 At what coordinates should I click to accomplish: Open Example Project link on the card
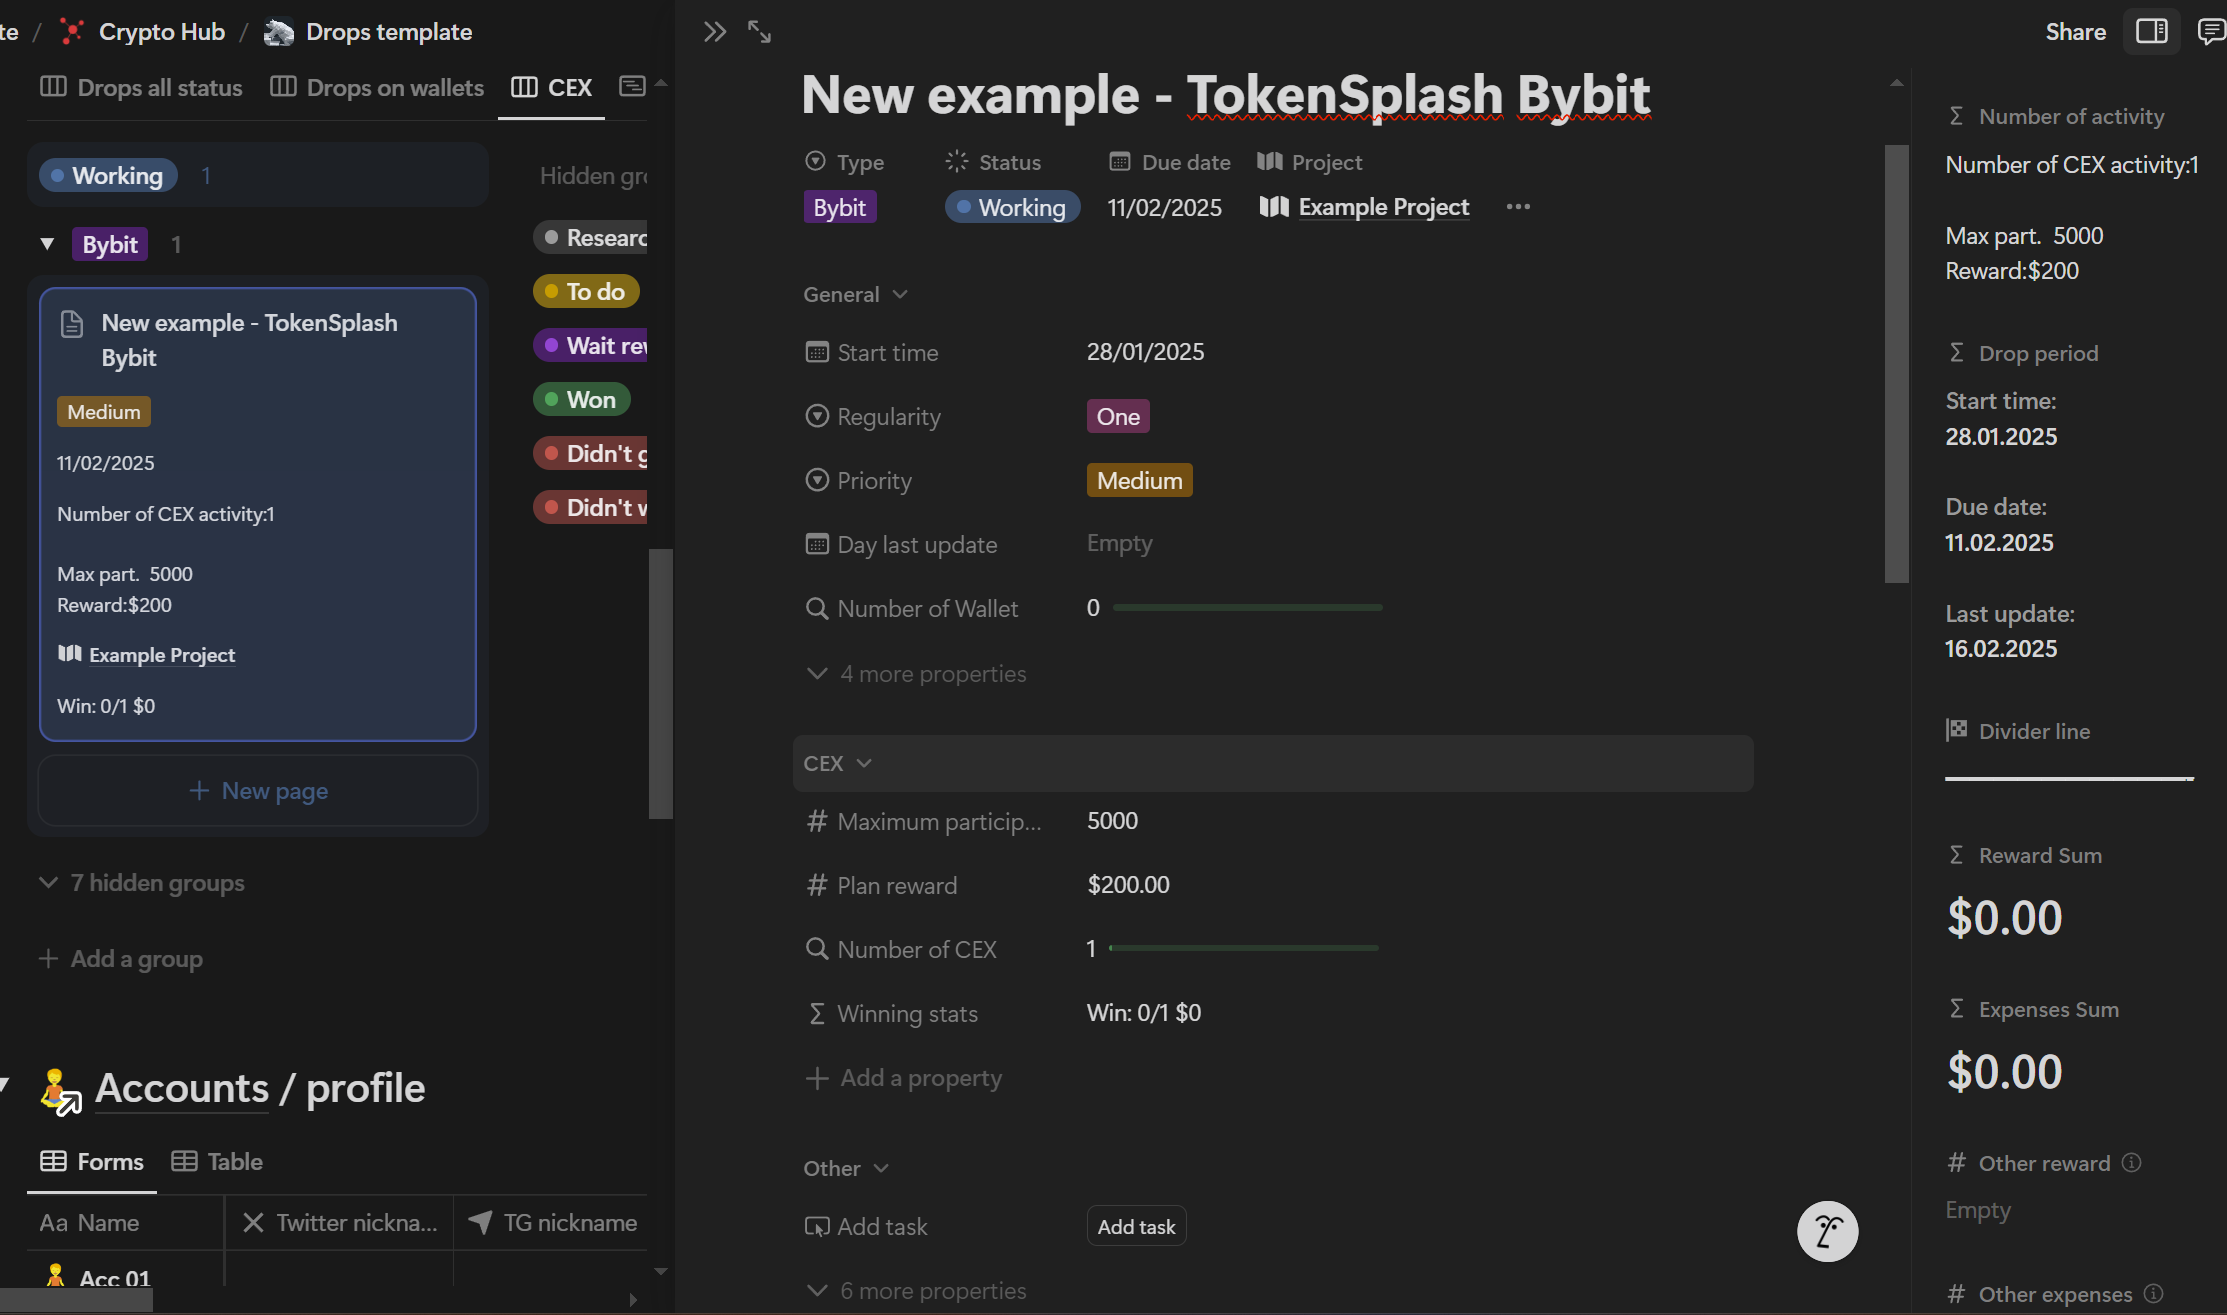tap(148, 655)
